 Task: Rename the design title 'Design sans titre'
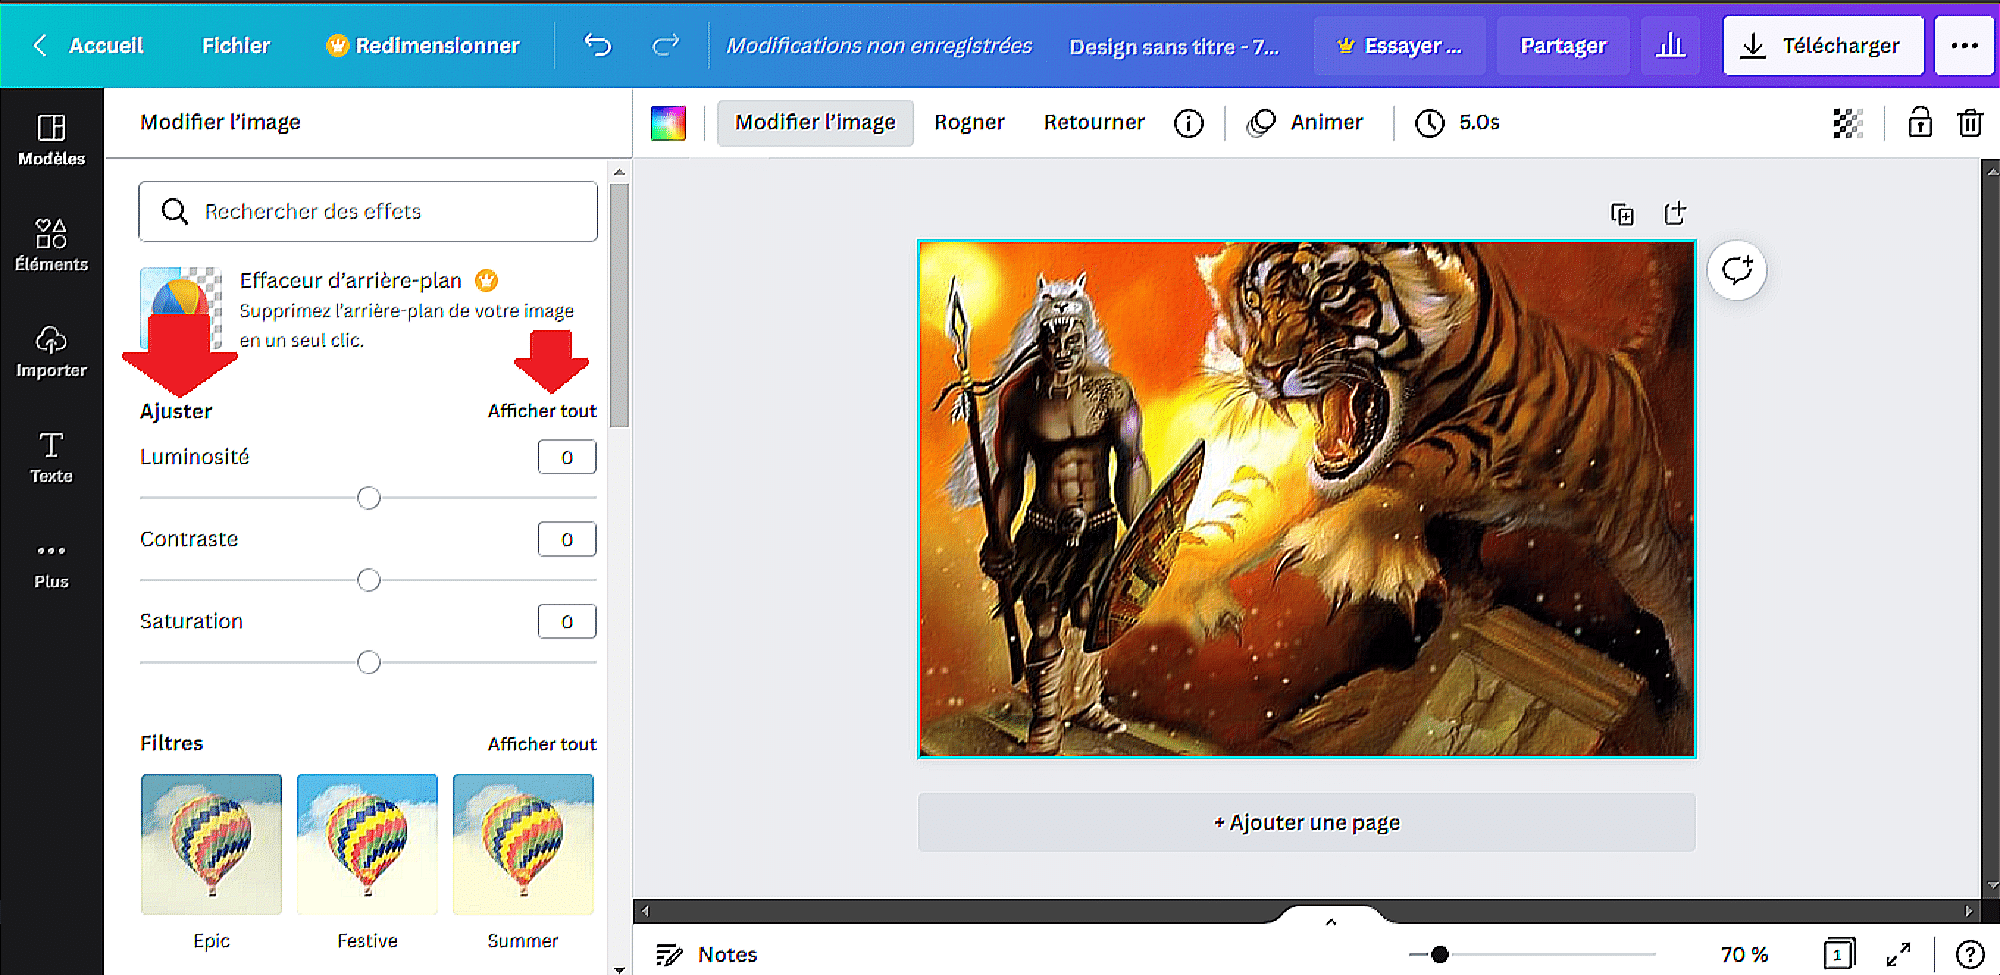[1174, 47]
